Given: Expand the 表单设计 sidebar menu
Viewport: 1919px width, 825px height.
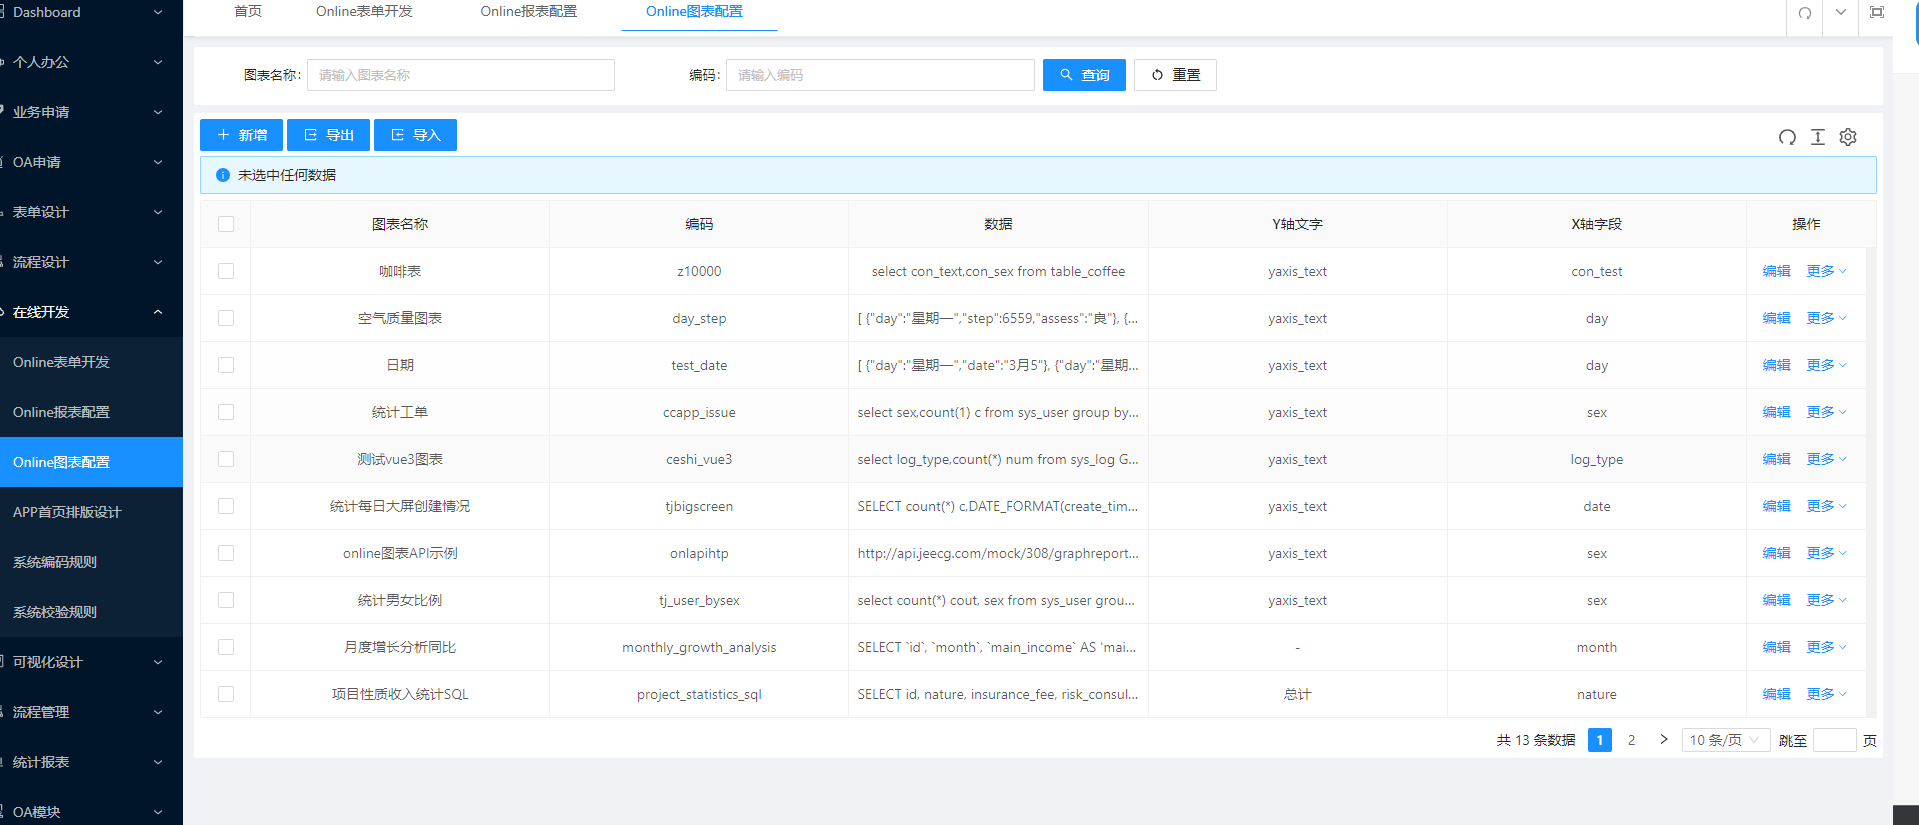Looking at the screenshot, I should click(x=91, y=212).
